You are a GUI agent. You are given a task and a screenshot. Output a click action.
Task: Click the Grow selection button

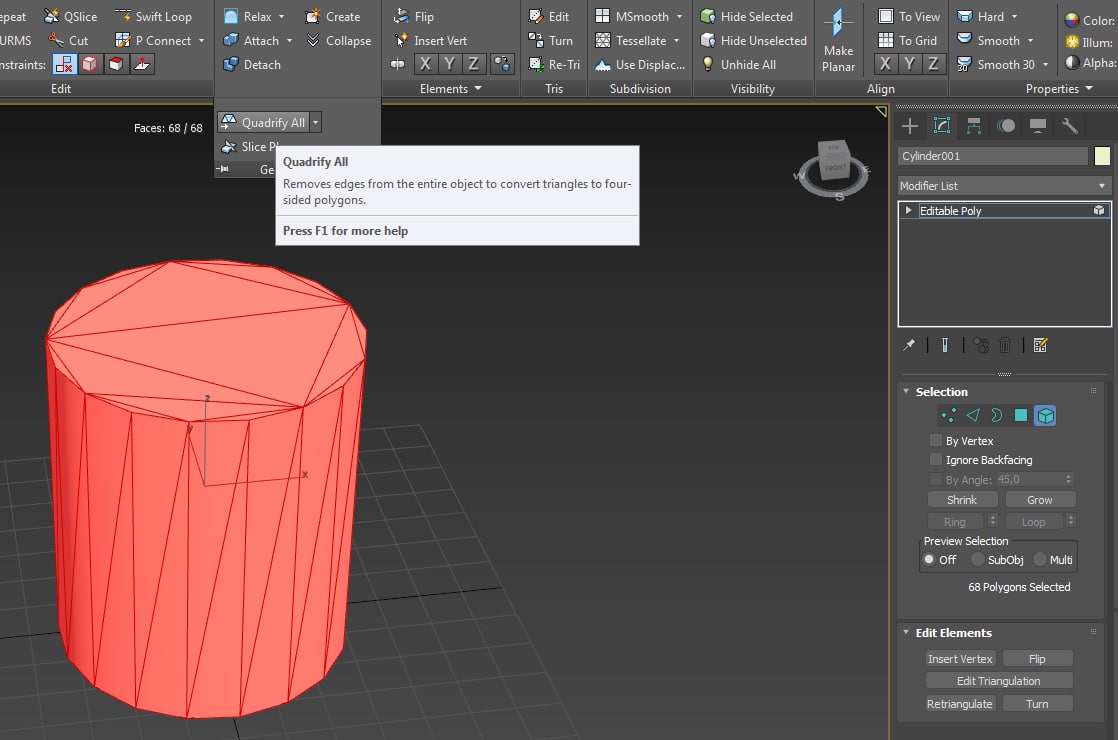click(x=1040, y=500)
